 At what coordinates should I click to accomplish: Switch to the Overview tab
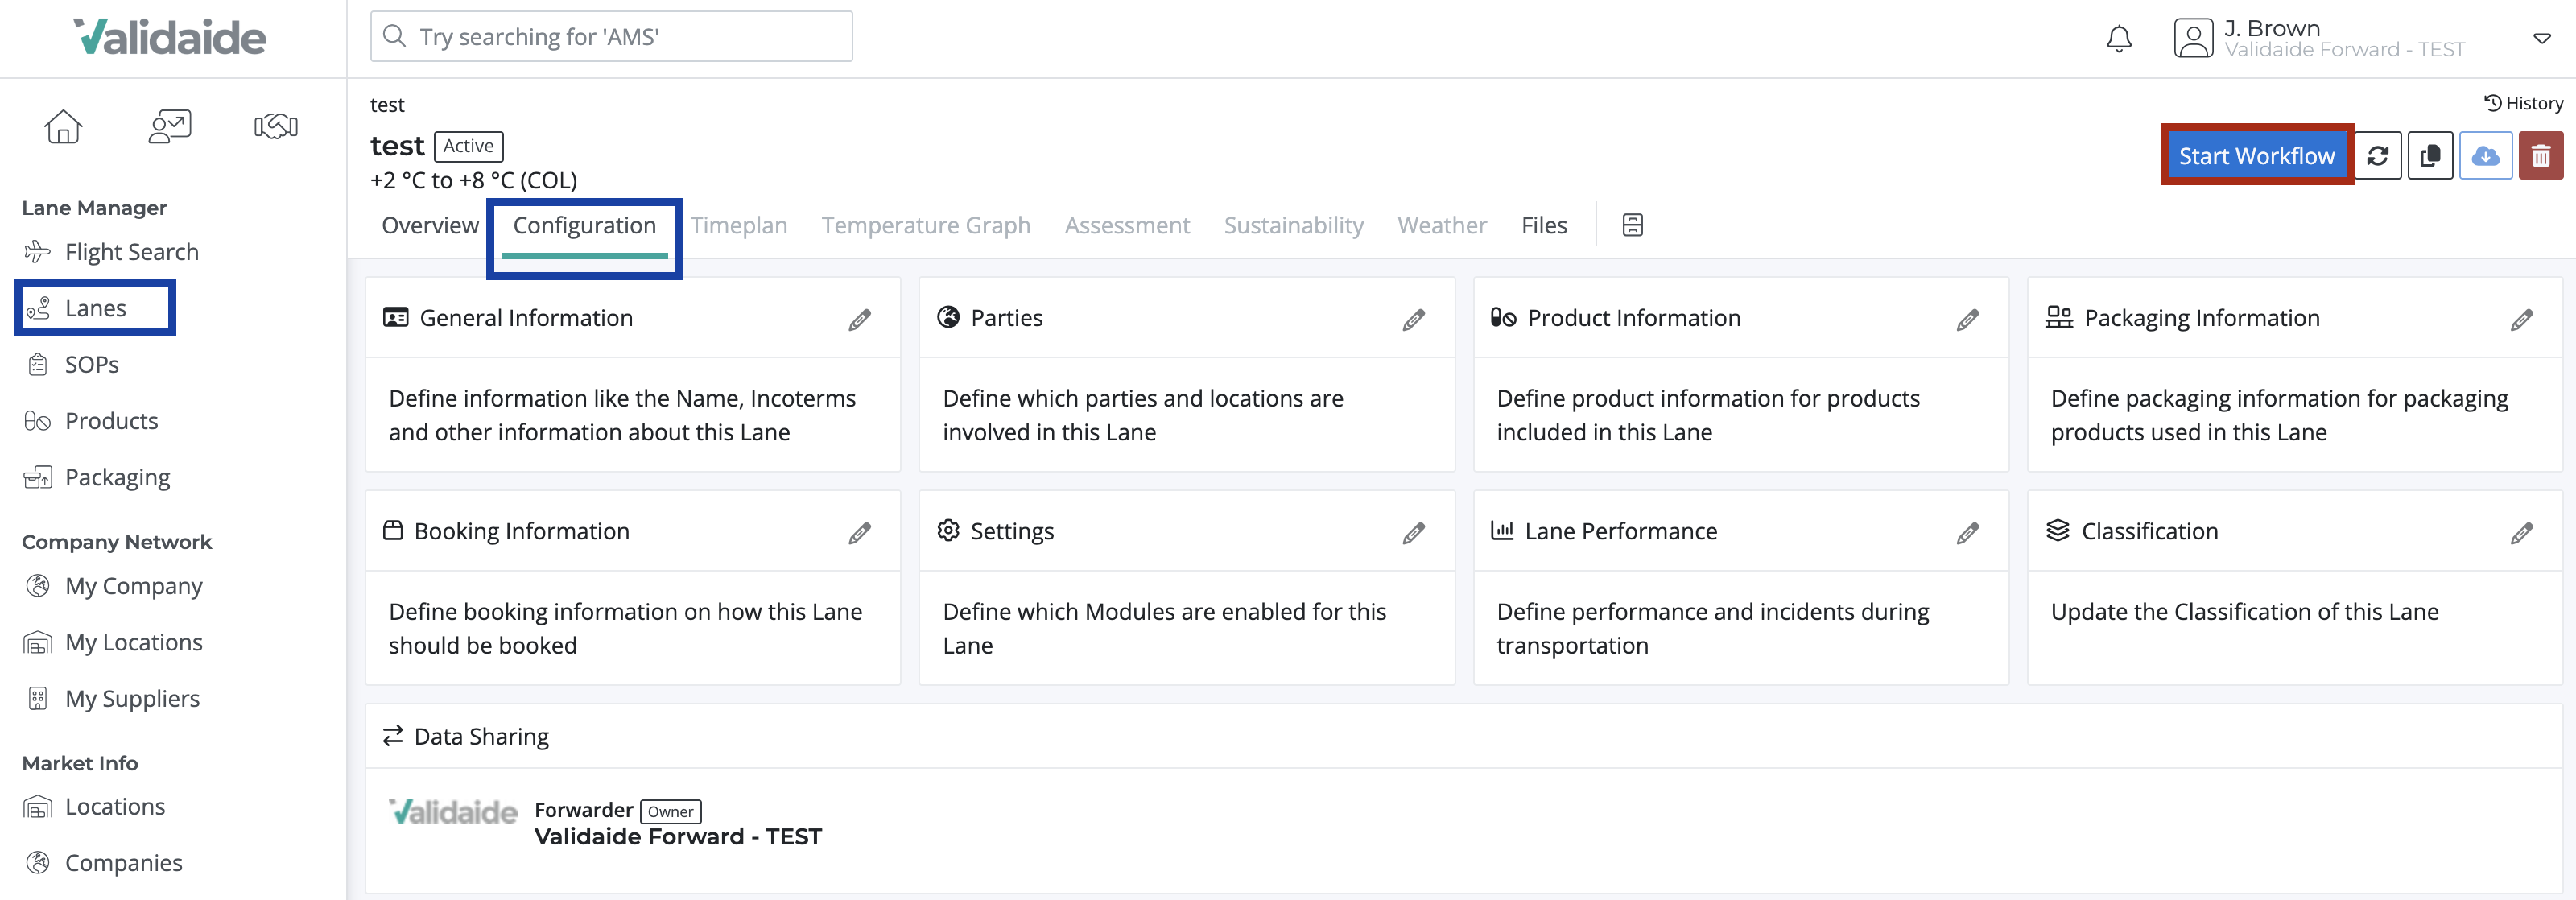pyautogui.click(x=430, y=226)
